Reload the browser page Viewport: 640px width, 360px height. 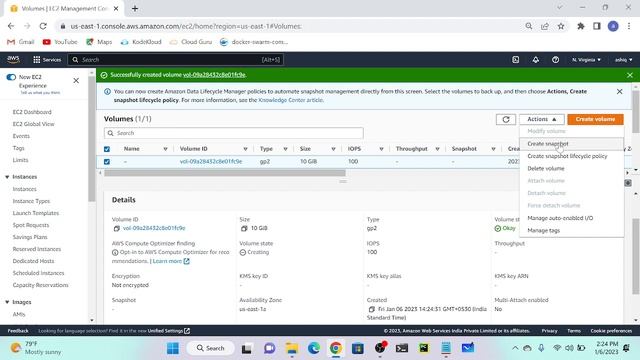coord(43,26)
